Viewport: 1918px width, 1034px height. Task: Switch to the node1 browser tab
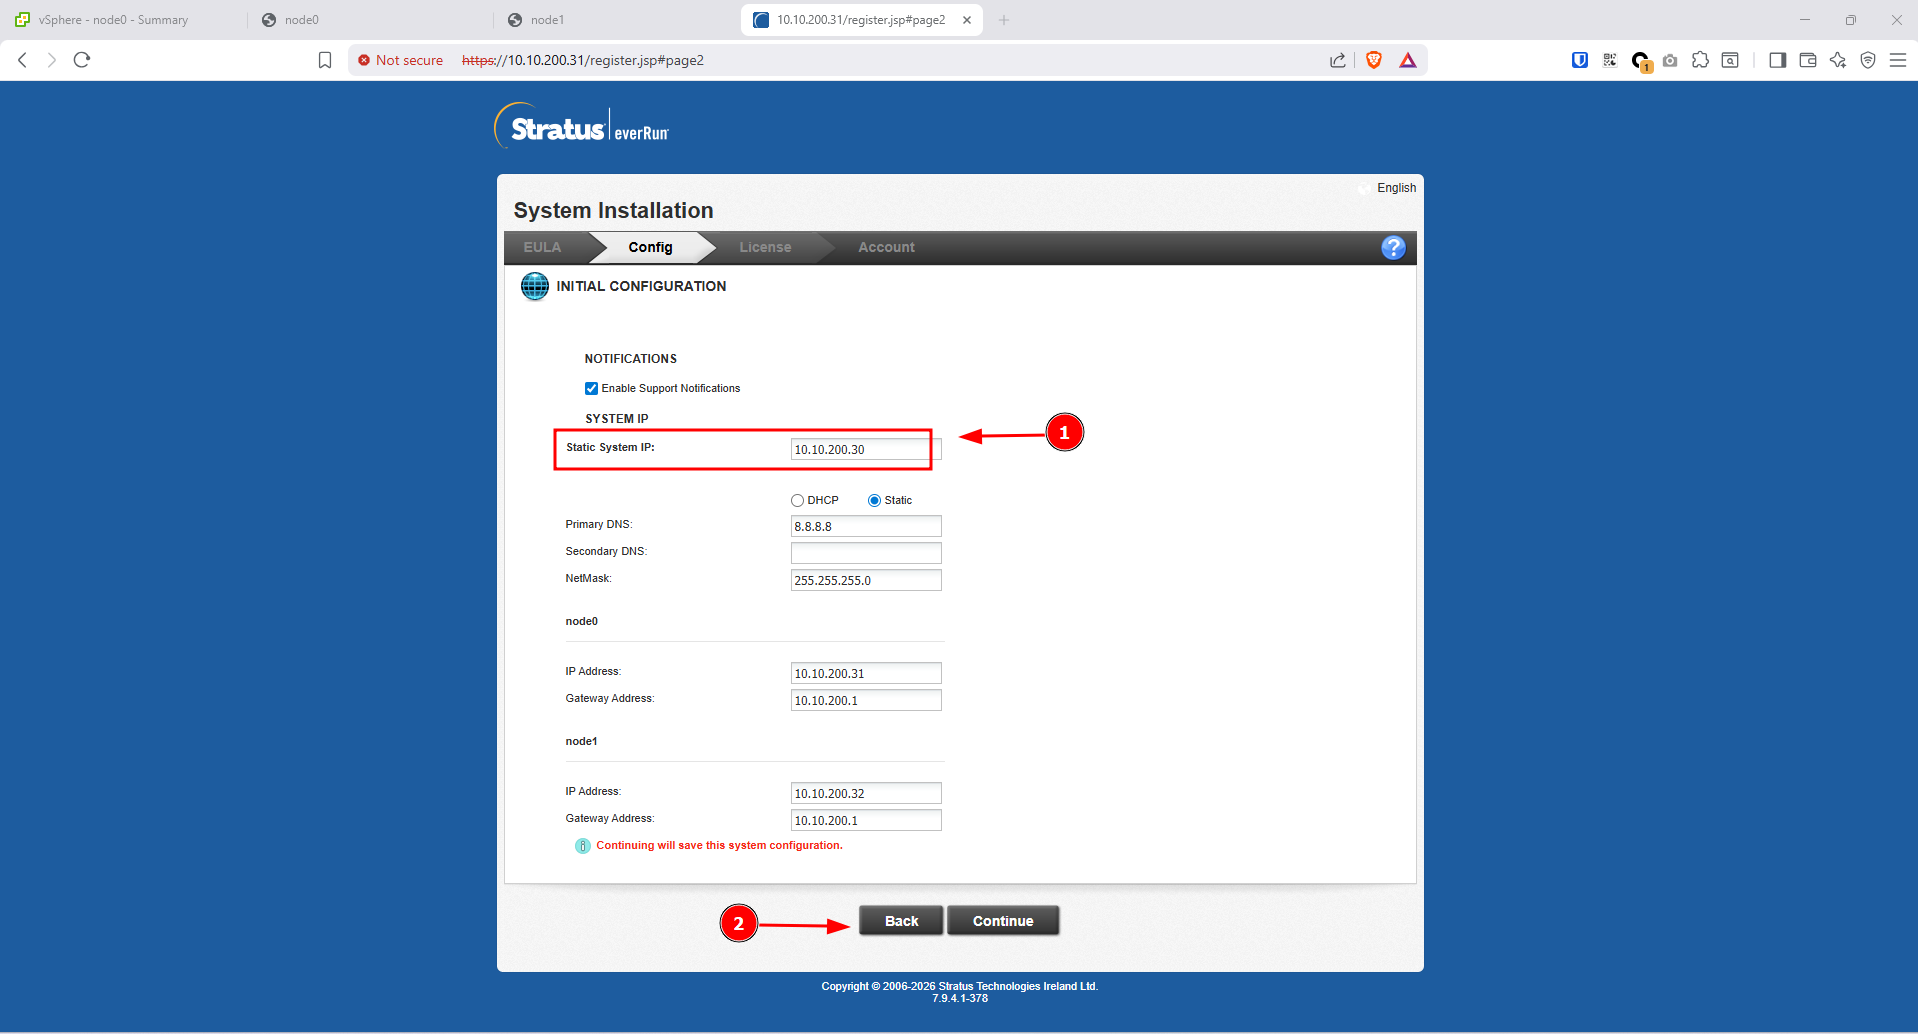click(547, 20)
